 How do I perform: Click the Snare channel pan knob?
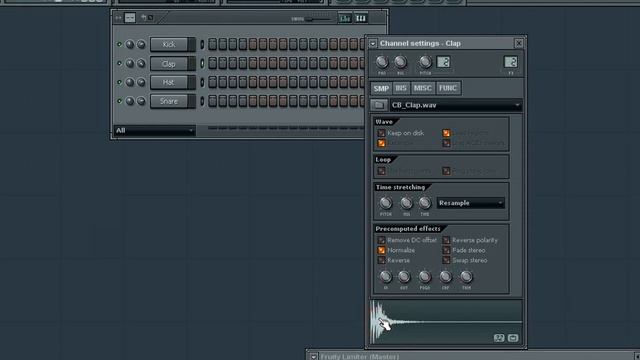coord(130,101)
